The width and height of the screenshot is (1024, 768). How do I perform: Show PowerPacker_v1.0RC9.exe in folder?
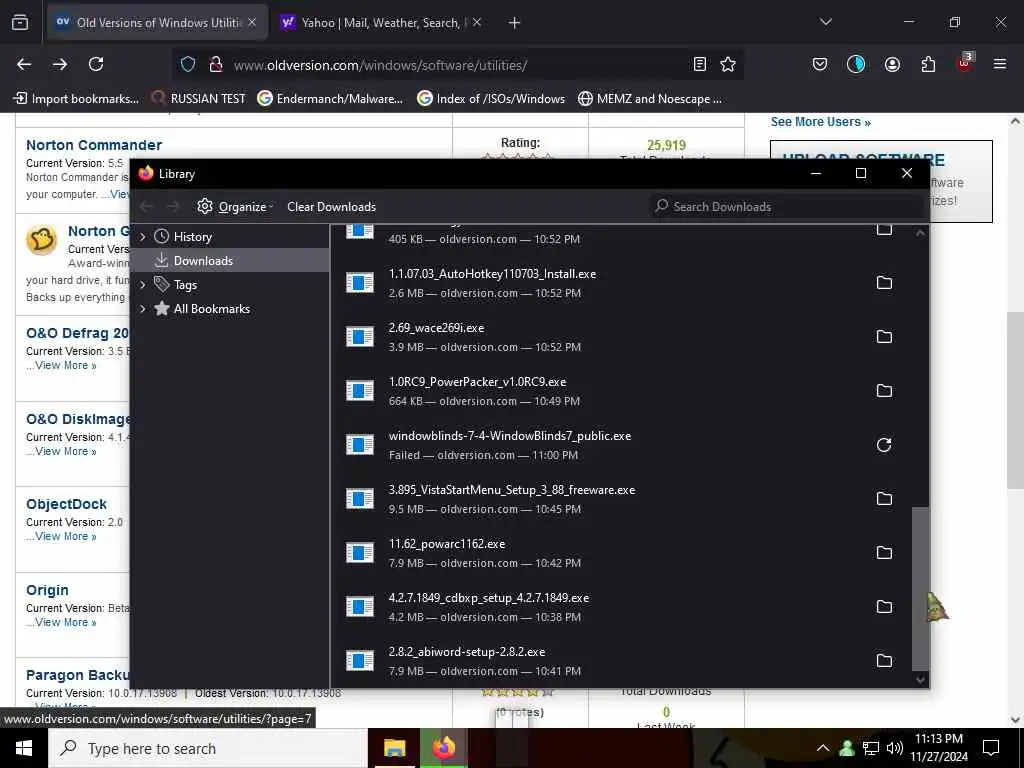(x=884, y=391)
